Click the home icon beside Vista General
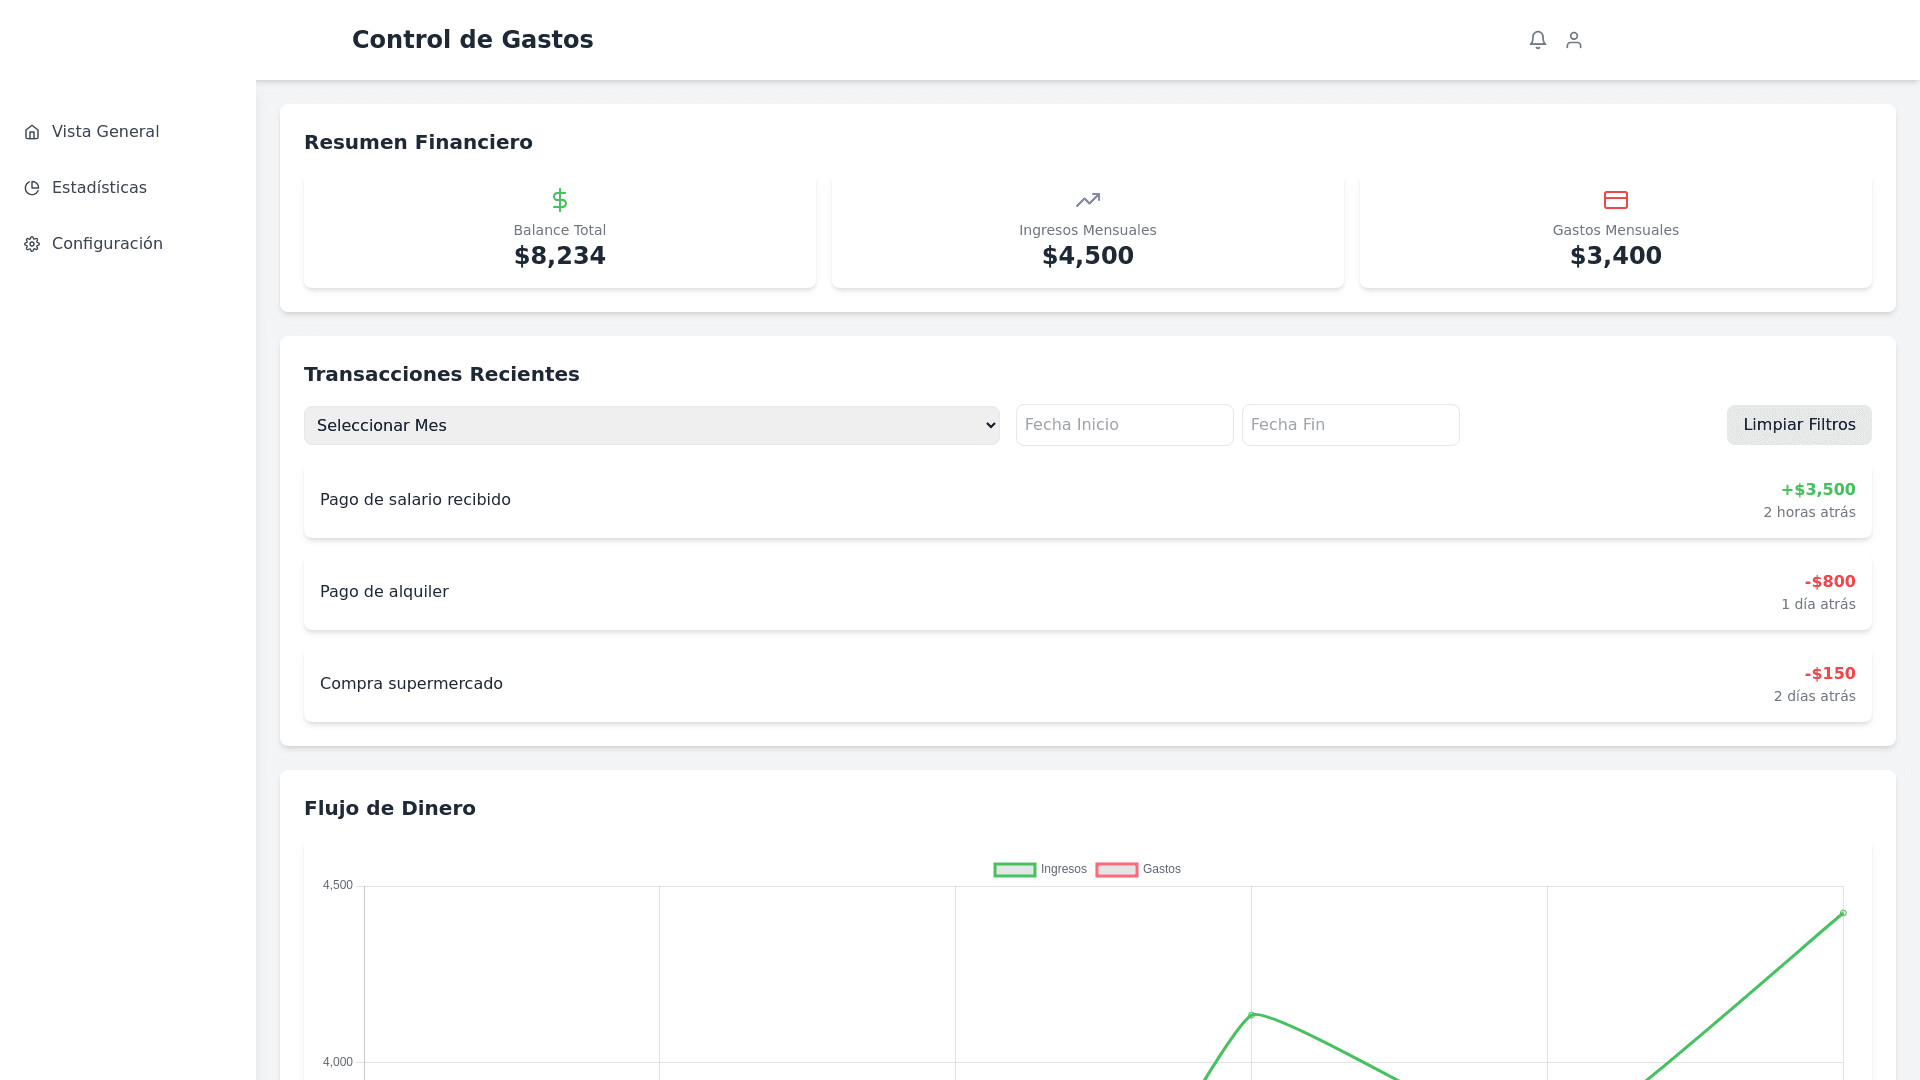 pyautogui.click(x=32, y=132)
